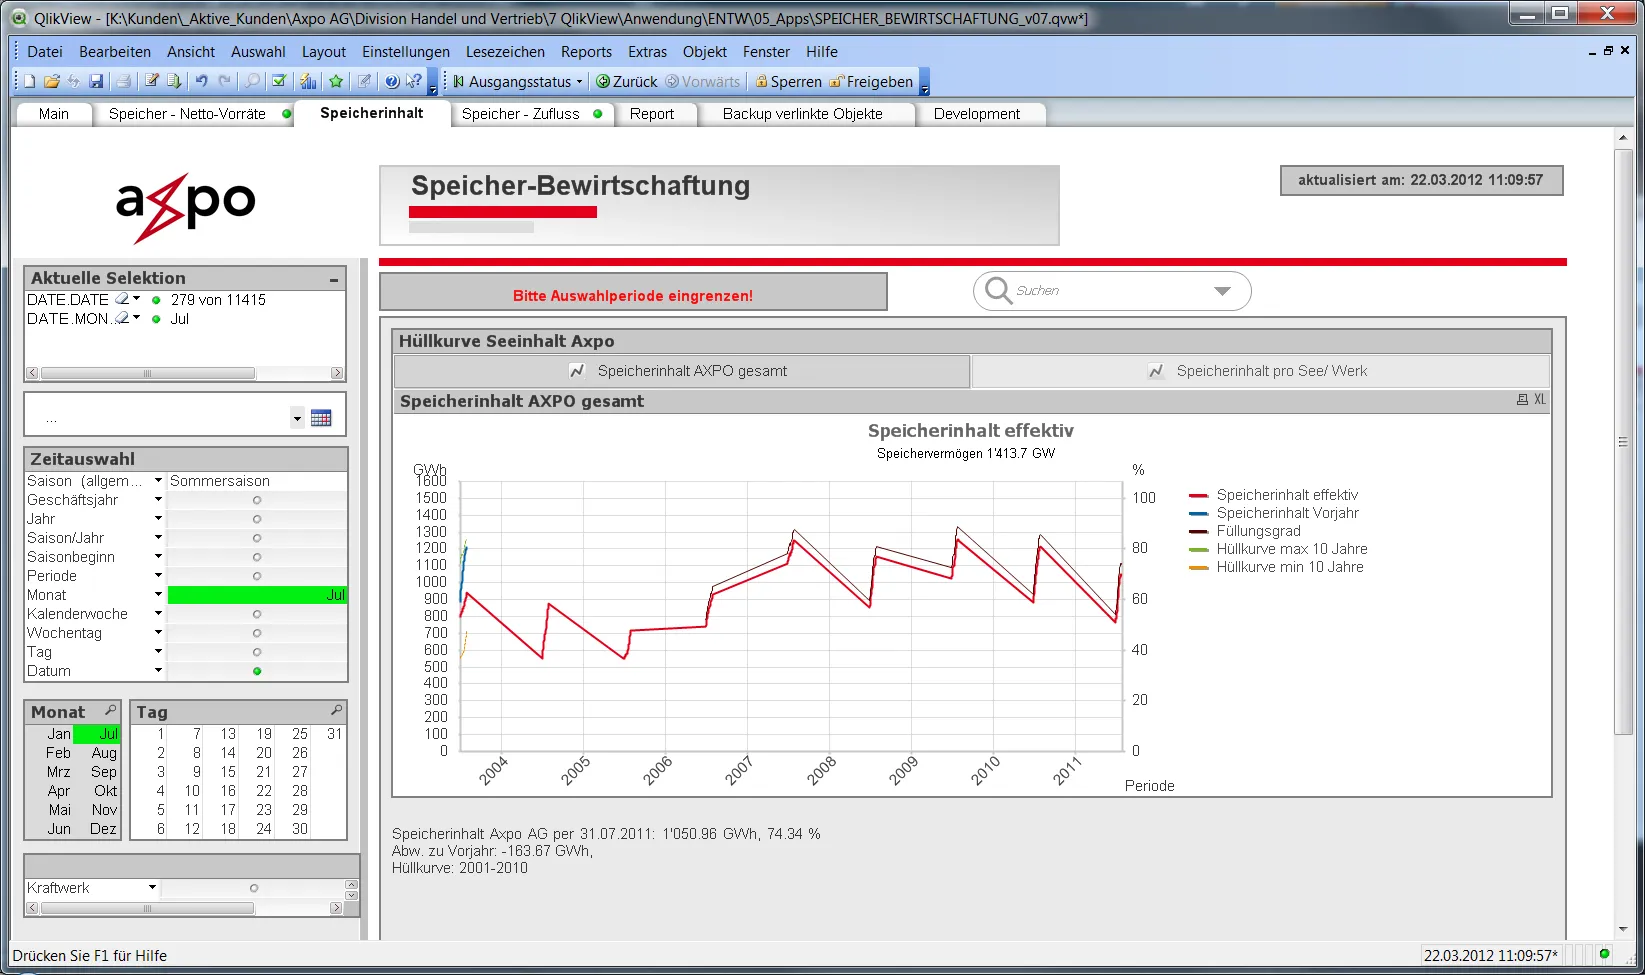Launch the quick chart wizard icon
The width and height of the screenshot is (1645, 975).
[x=308, y=81]
